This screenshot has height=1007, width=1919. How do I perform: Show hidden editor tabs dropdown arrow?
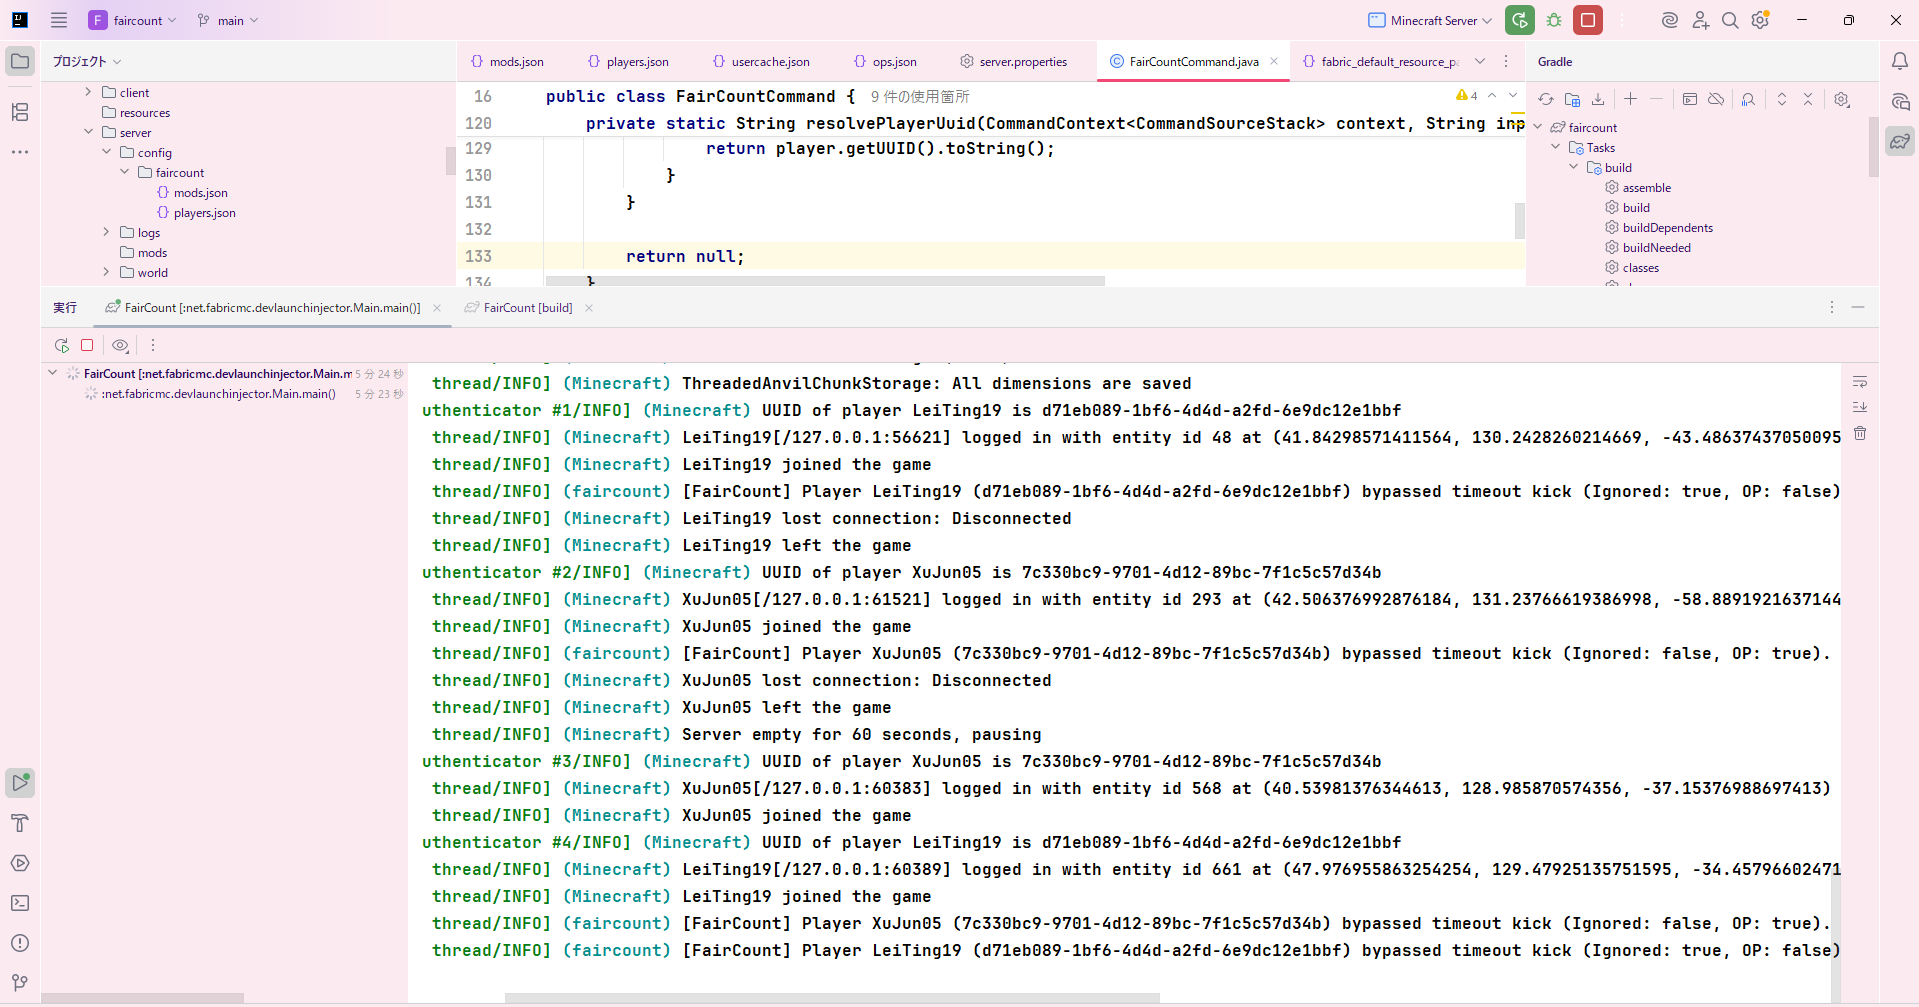tap(1480, 61)
